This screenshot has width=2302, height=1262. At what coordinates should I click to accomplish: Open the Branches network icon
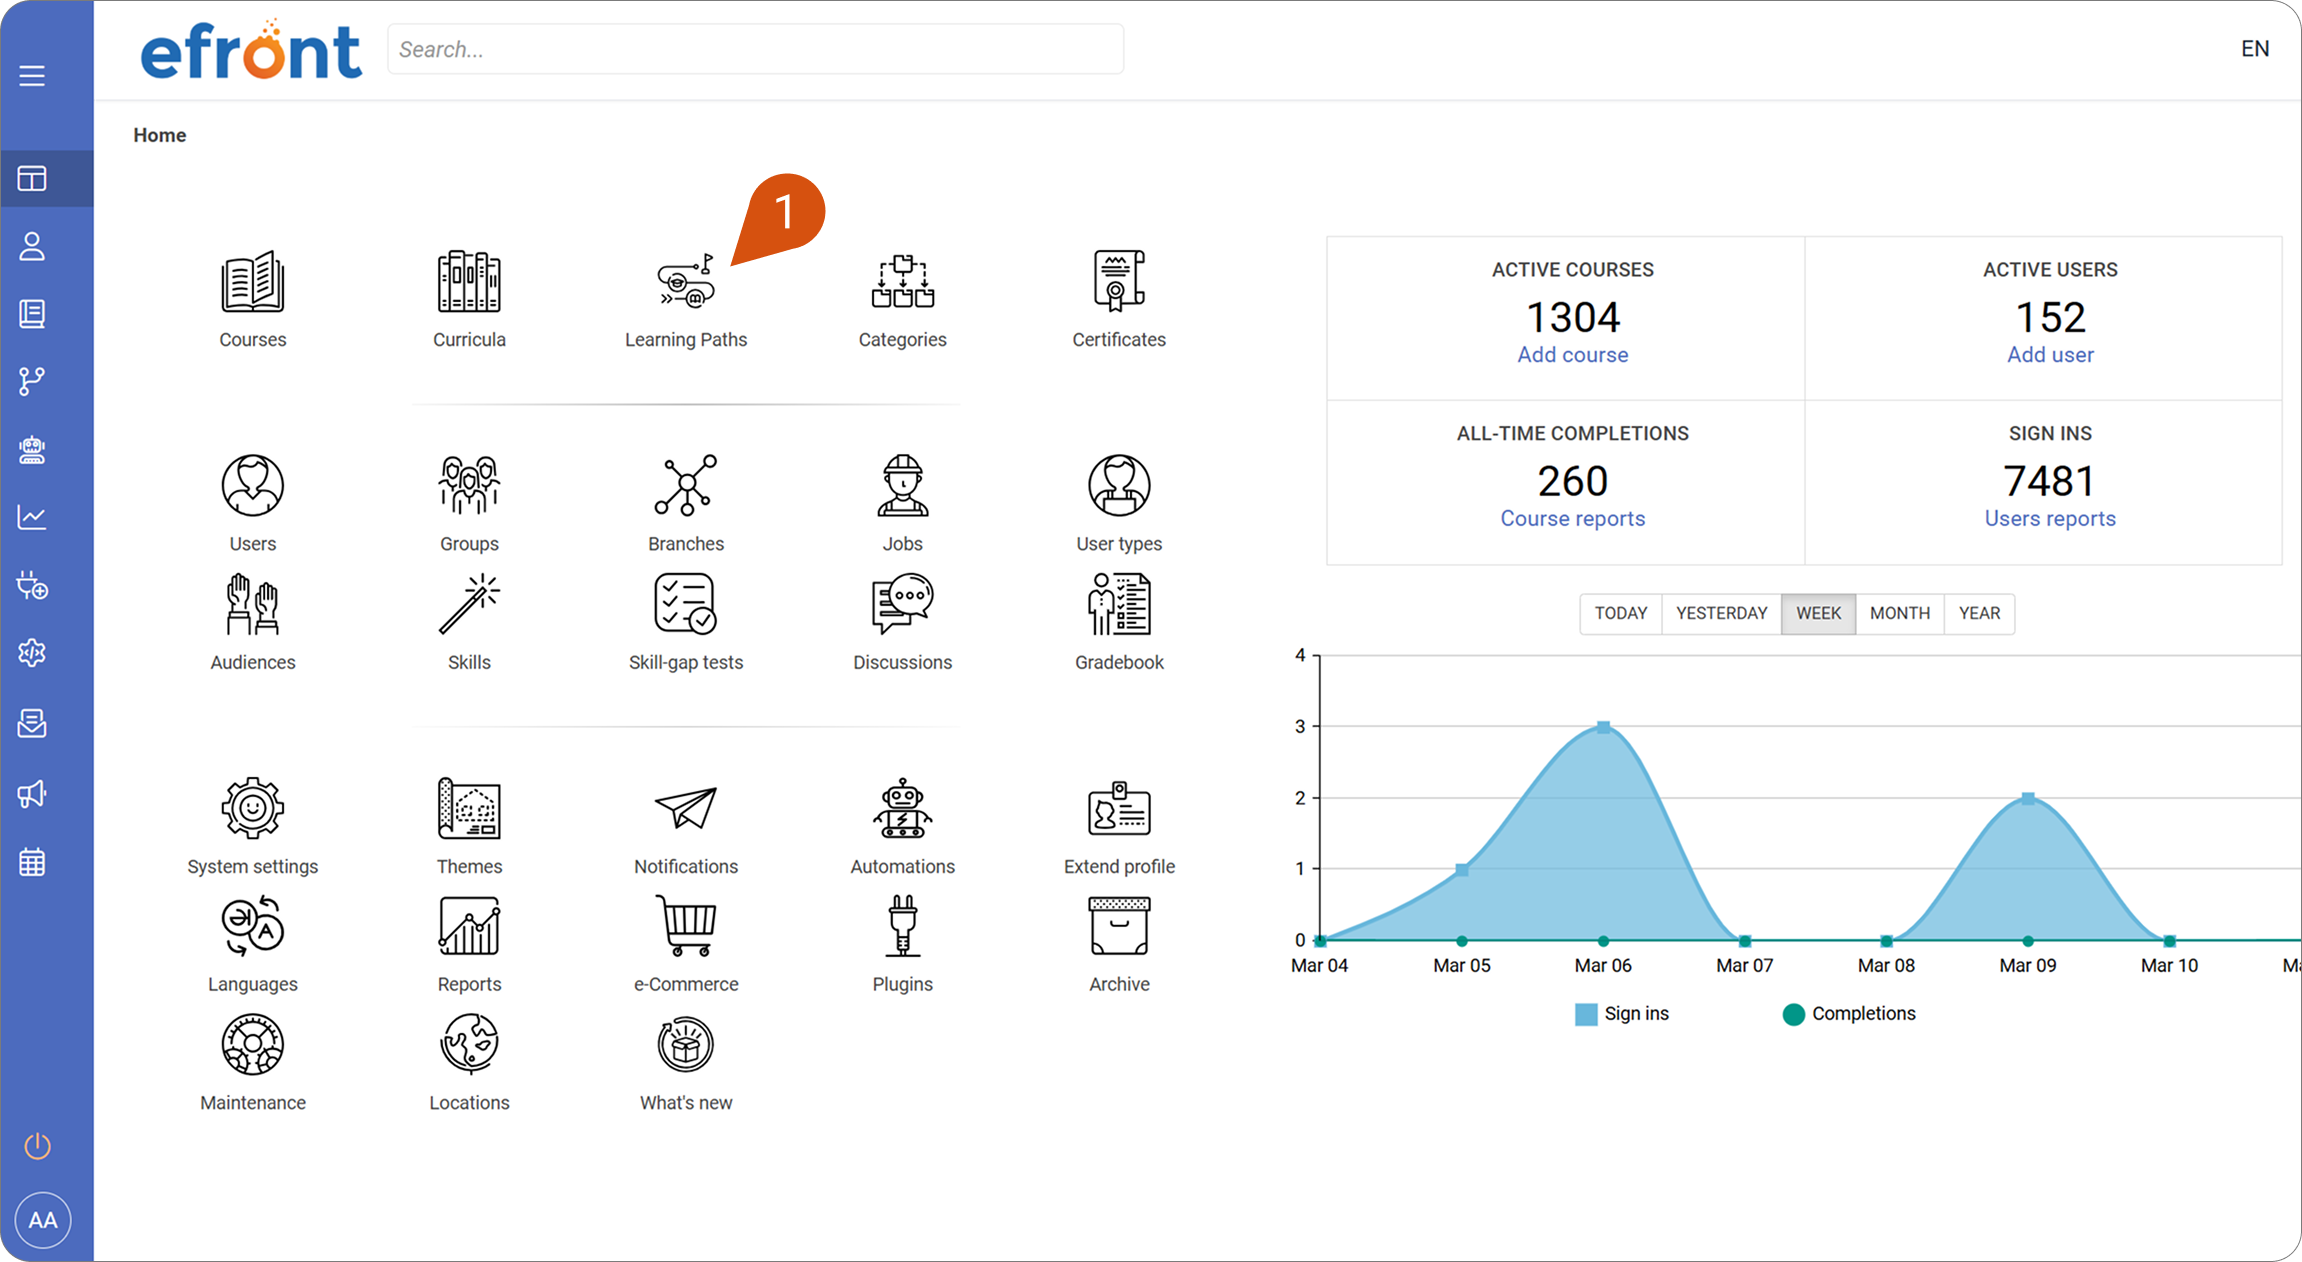coord(686,486)
